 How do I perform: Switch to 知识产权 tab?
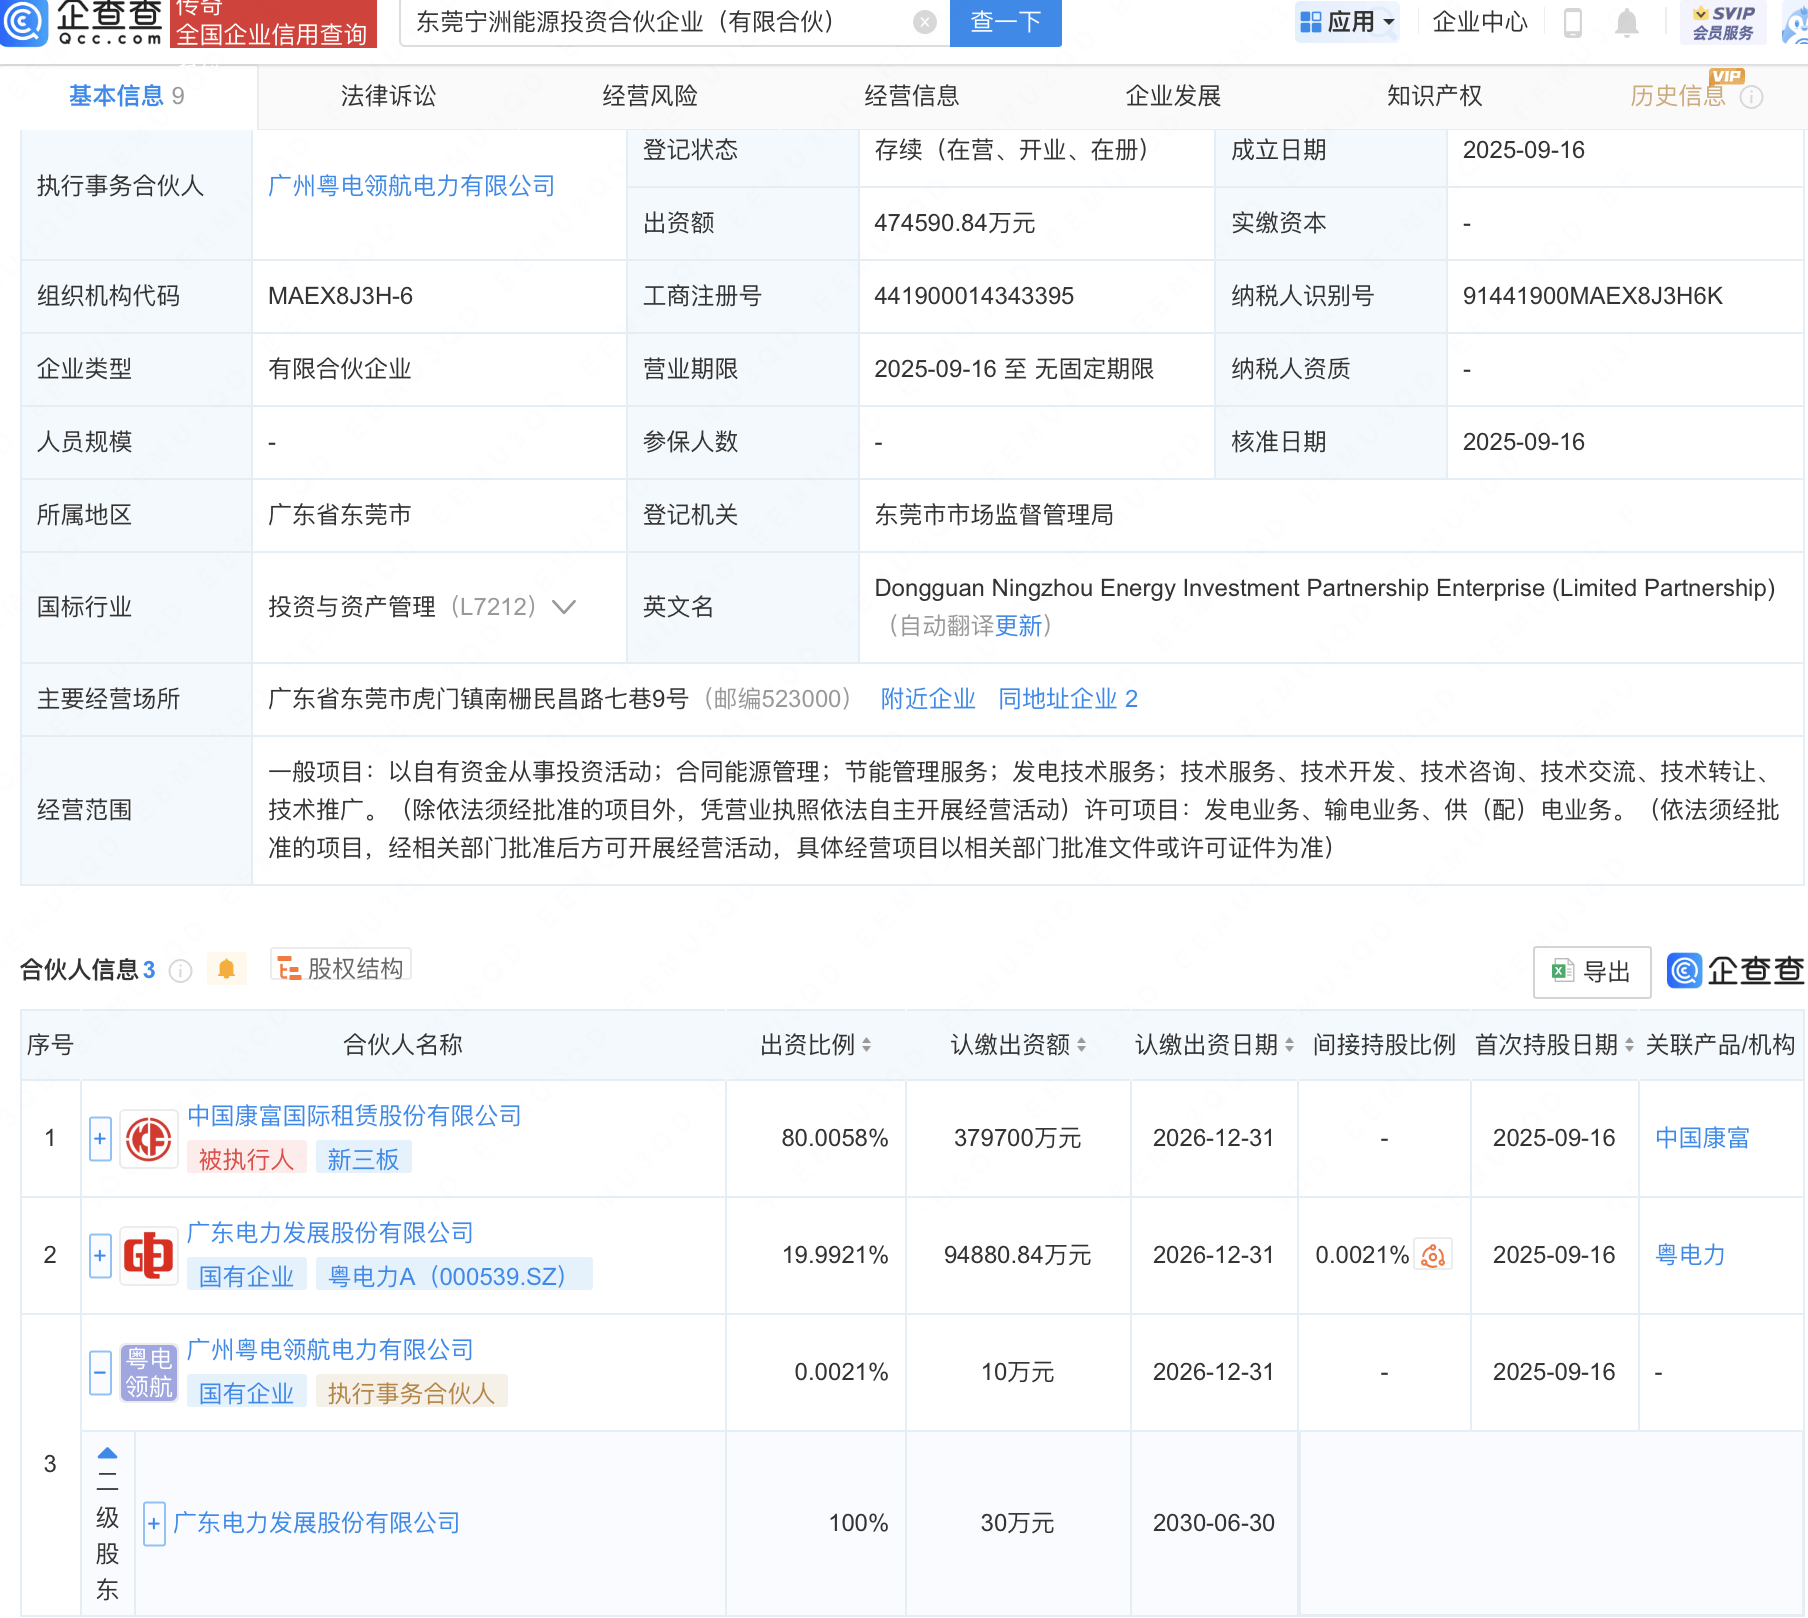[1434, 96]
